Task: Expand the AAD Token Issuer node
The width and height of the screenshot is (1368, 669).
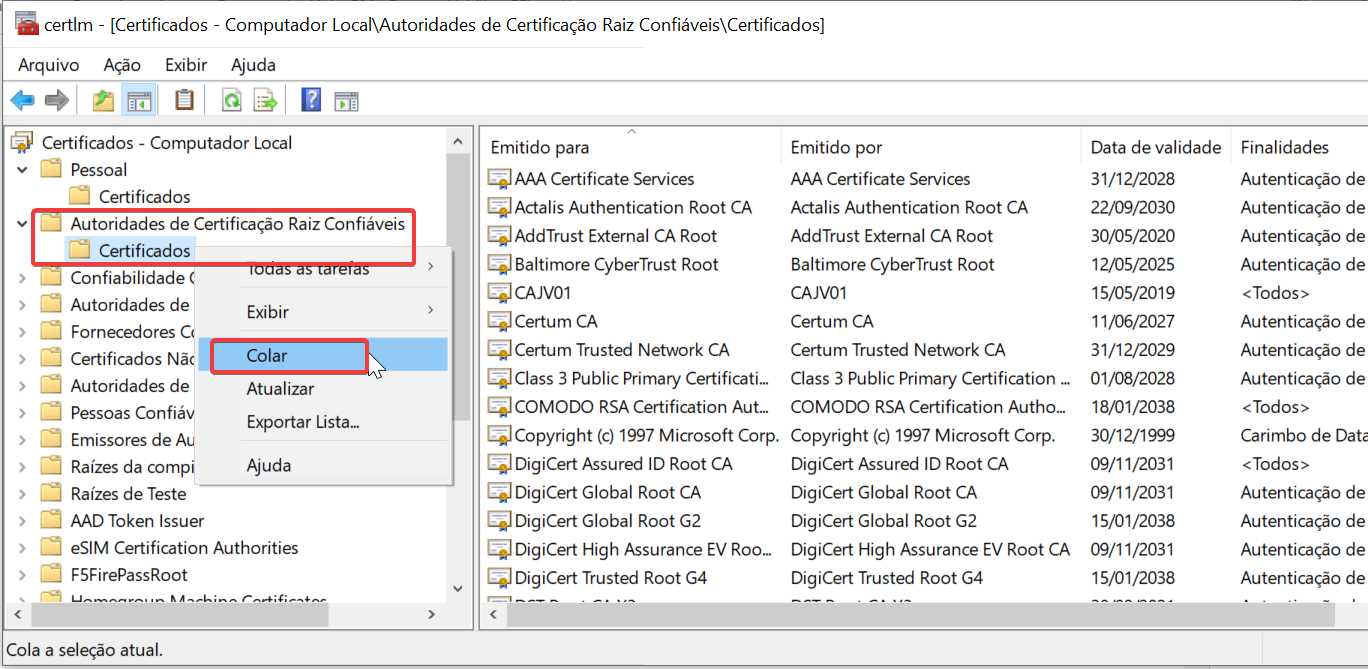Action: 22,521
